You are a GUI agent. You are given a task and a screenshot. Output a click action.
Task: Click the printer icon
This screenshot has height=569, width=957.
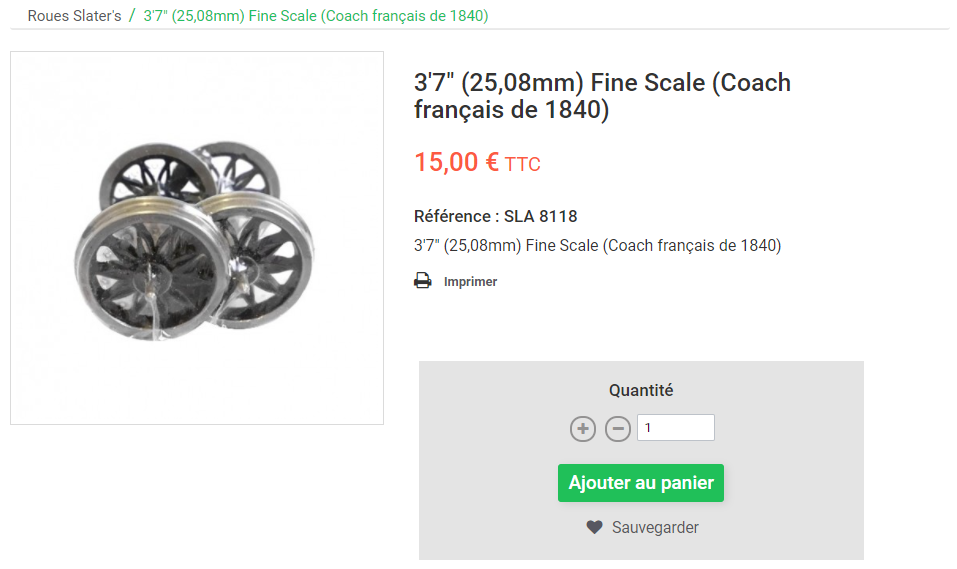click(422, 281)
